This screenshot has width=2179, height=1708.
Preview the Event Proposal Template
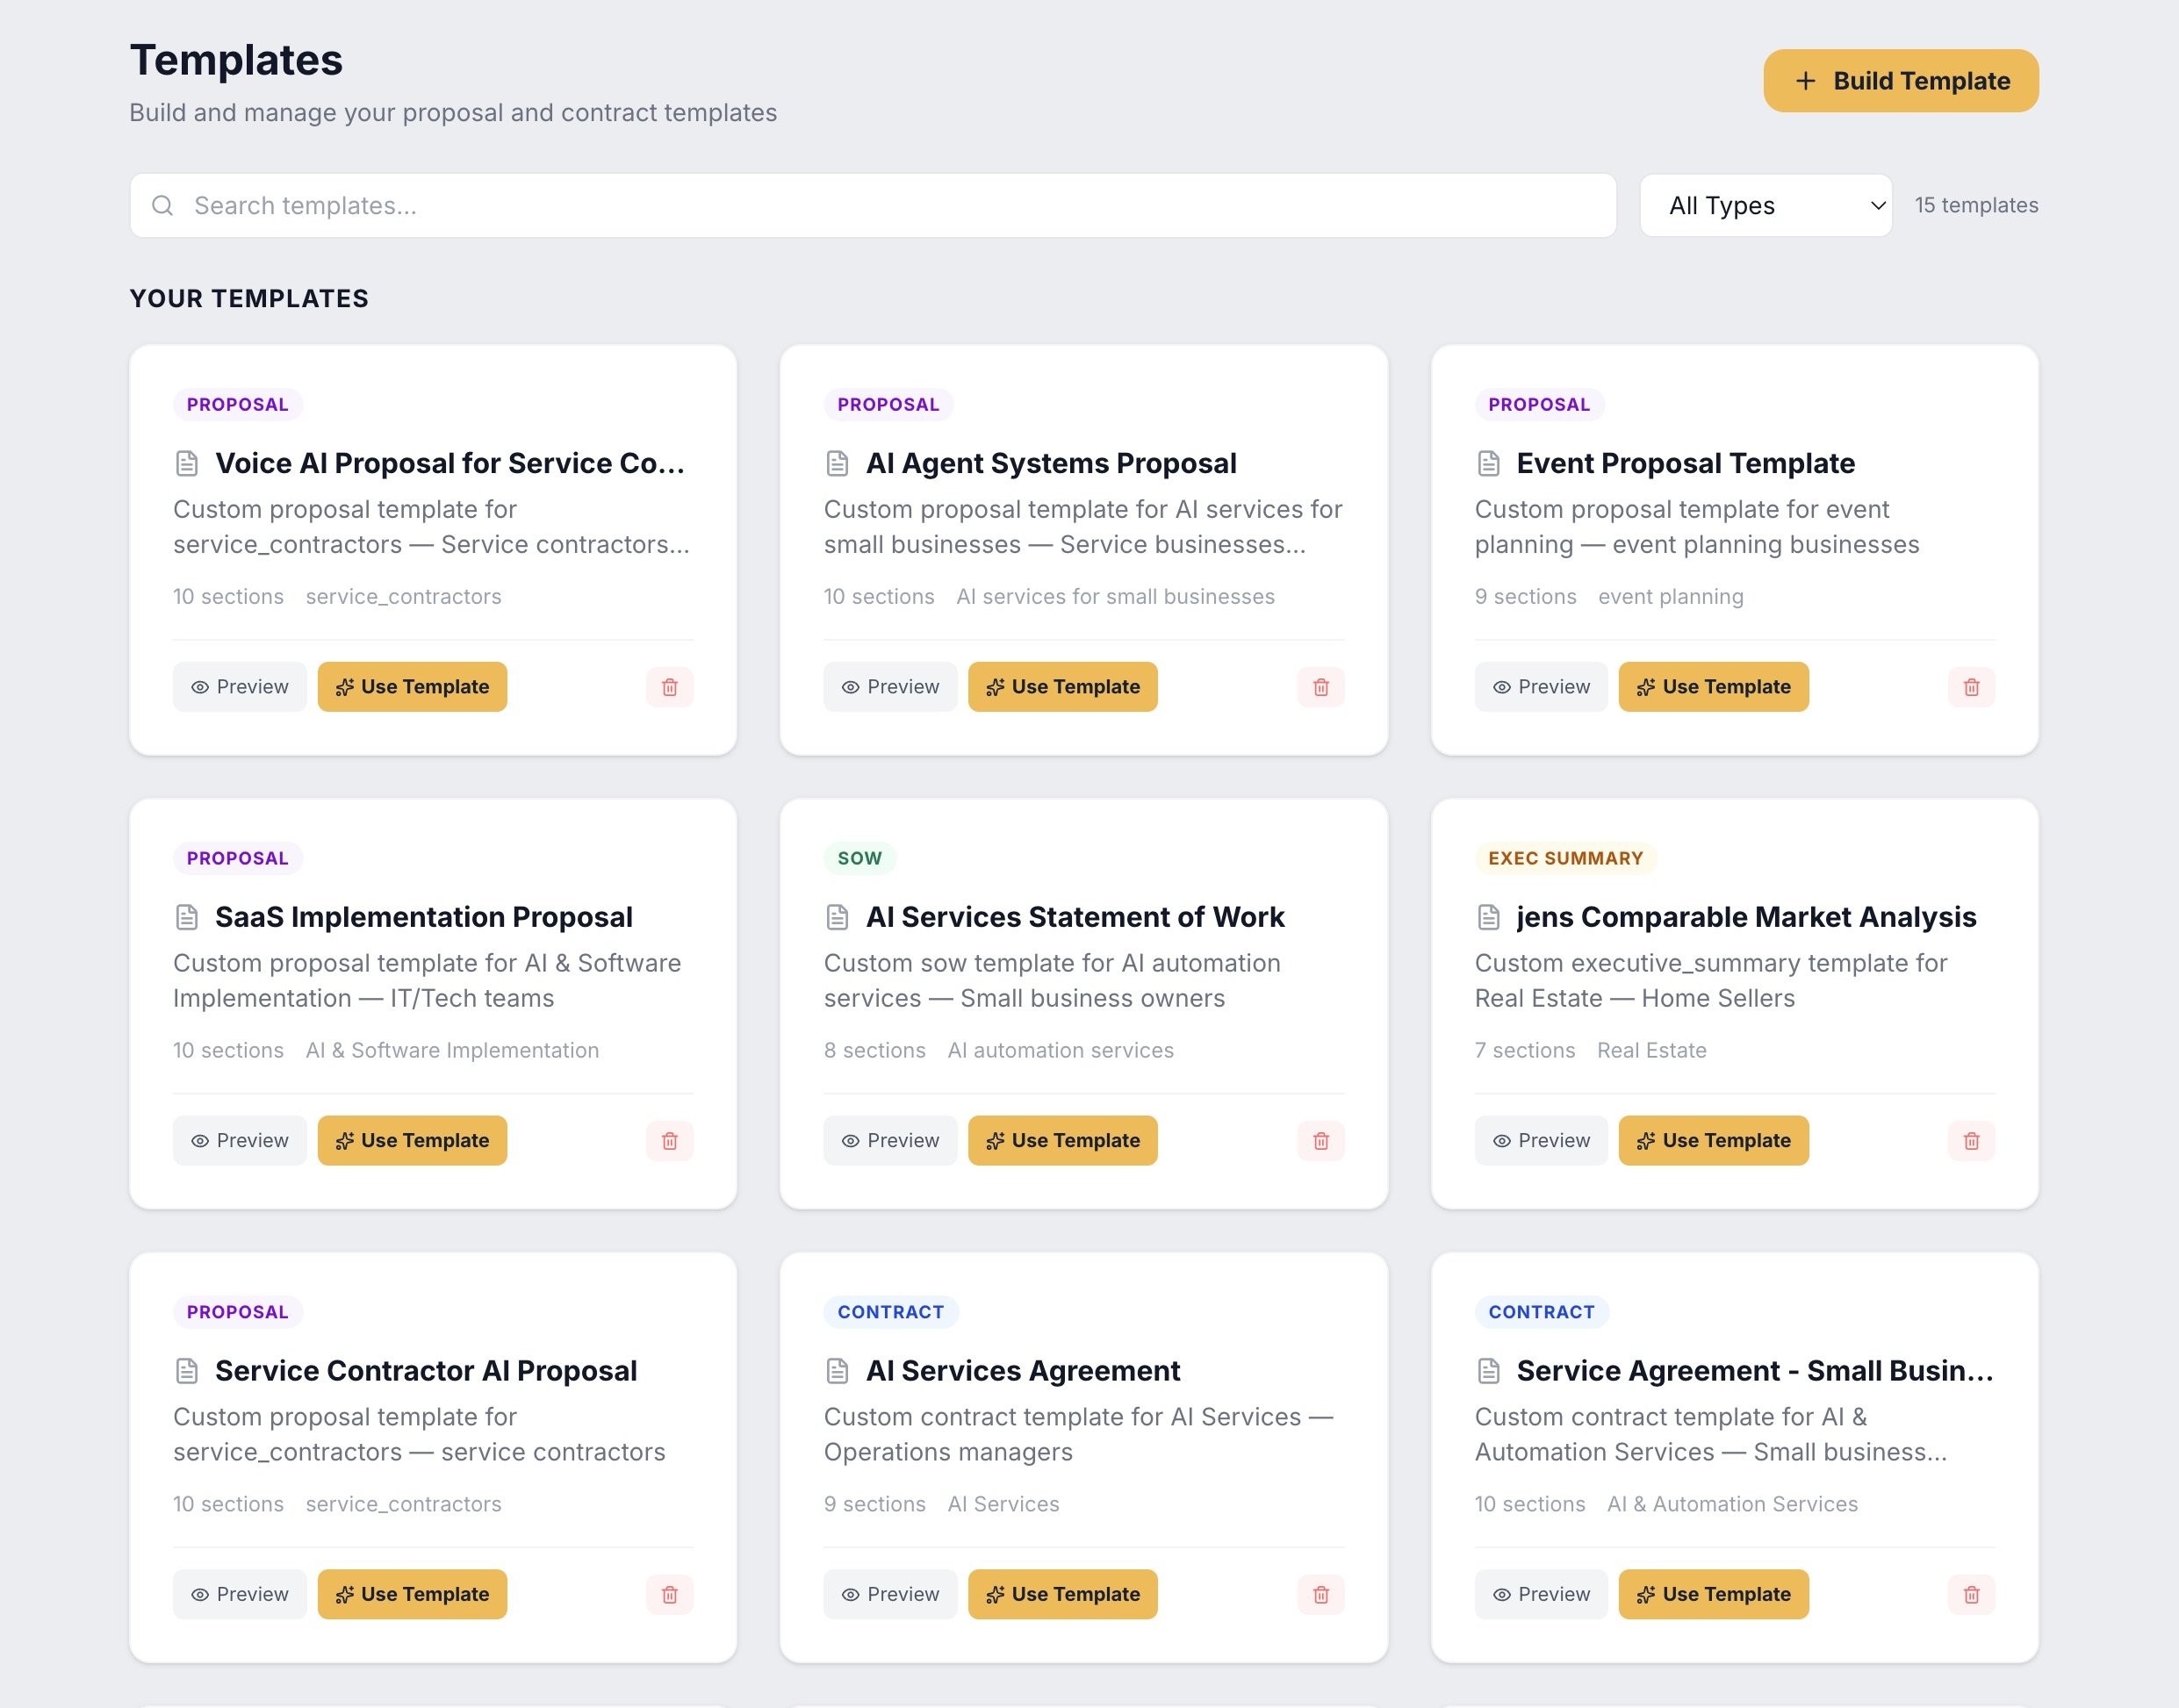point(1540,687)
